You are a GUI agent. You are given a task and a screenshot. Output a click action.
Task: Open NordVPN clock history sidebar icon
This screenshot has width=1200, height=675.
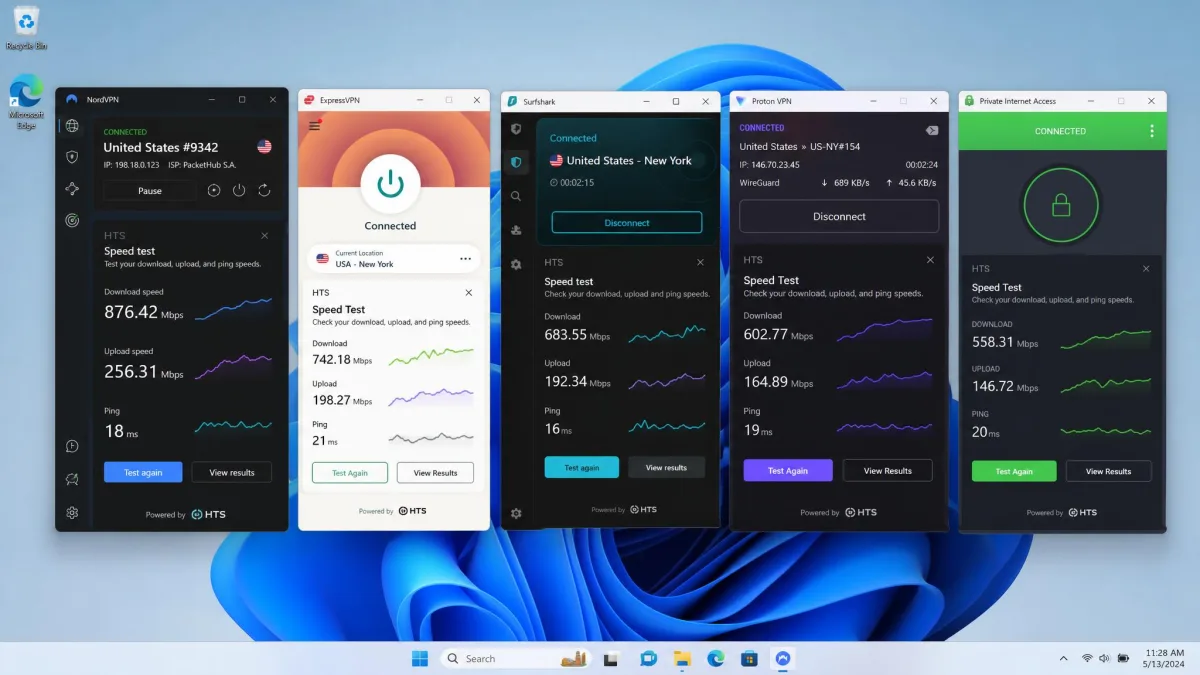(72, 446)
